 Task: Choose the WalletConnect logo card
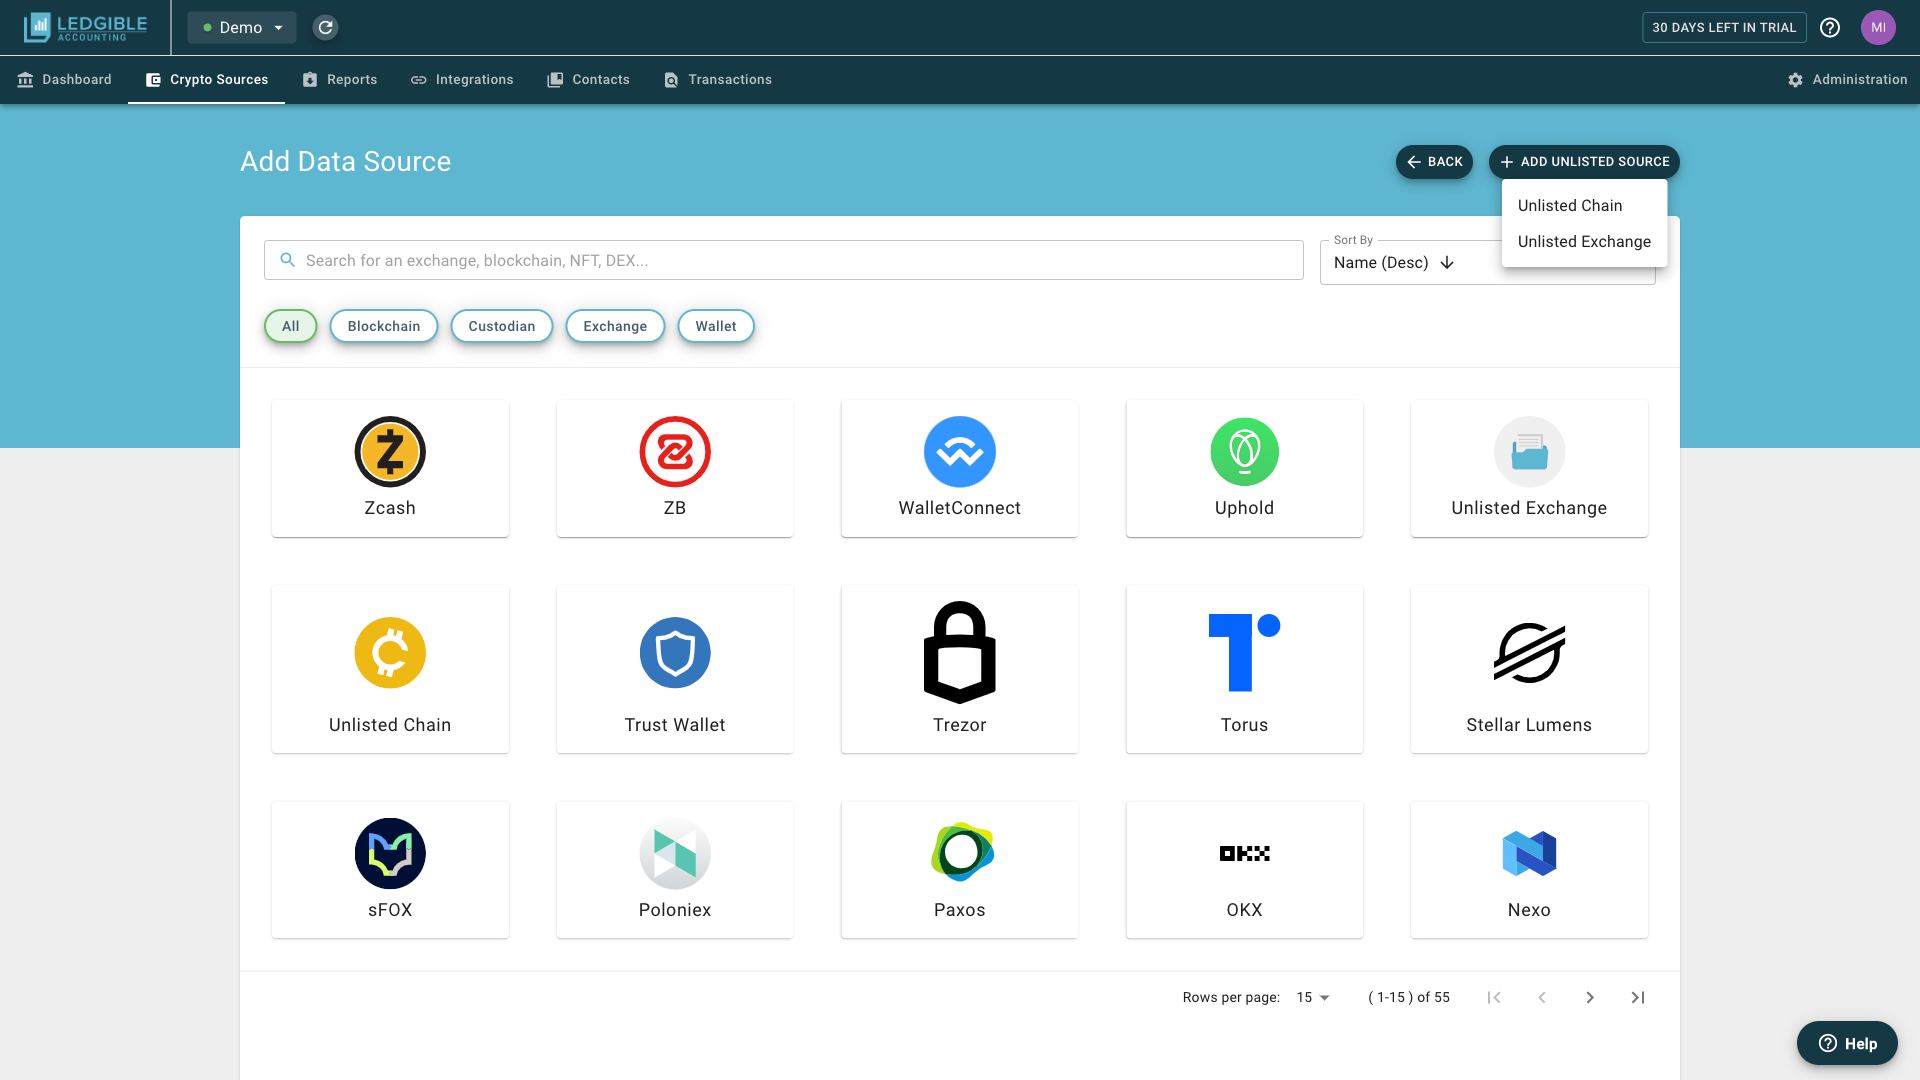coord(960,468)
